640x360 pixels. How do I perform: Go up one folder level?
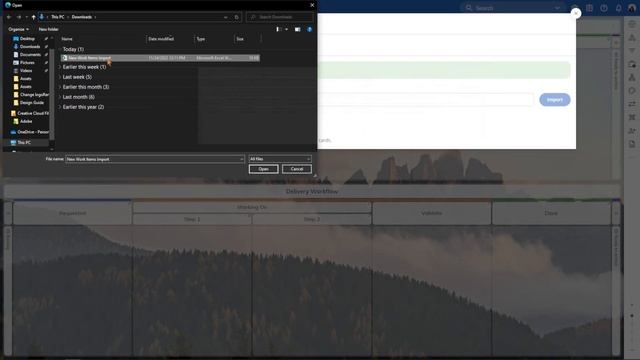(x=33, y=17)
